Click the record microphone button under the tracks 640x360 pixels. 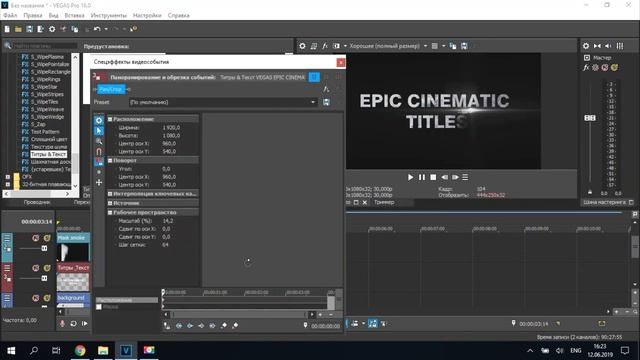pos(62,324)
